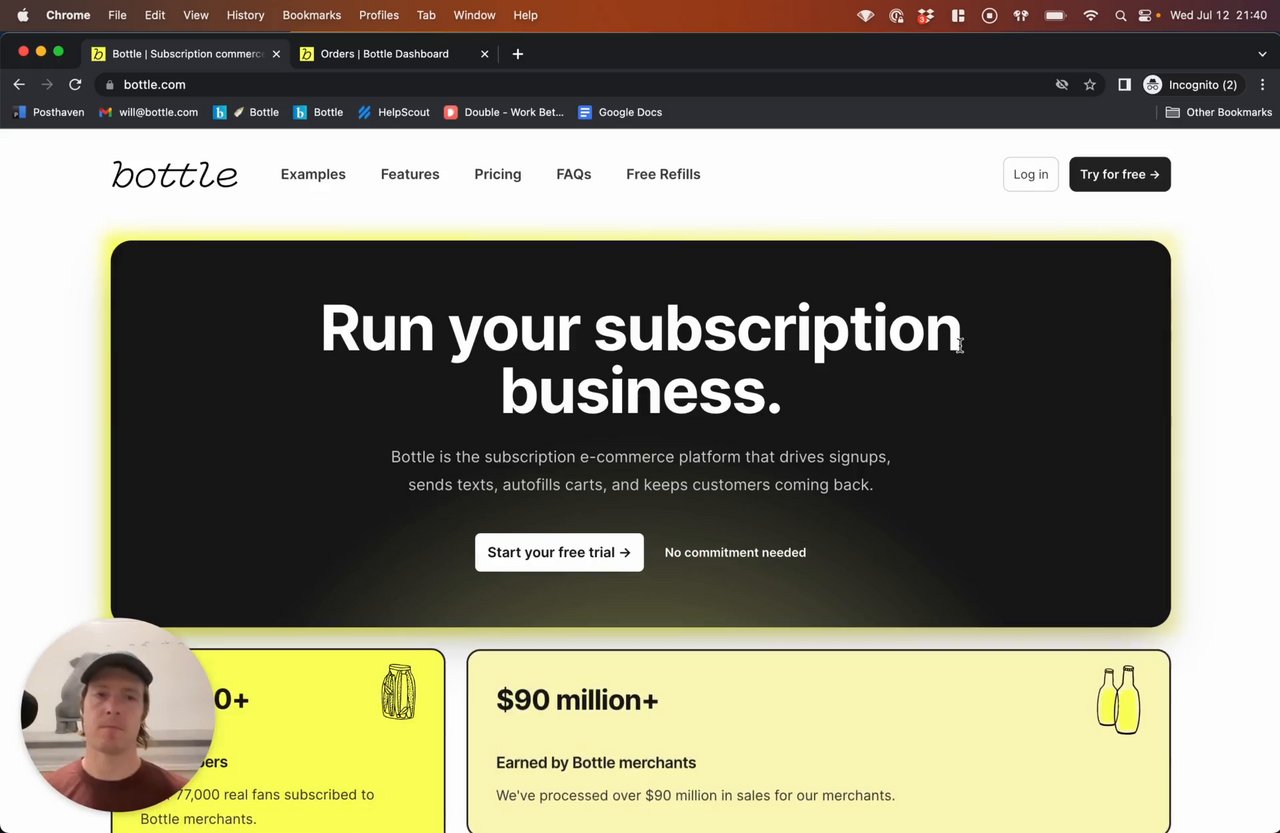Viewport: 1280px width, 833px height.
Task: Open the Free Refills nav link
Action: [x=663, y=174]
